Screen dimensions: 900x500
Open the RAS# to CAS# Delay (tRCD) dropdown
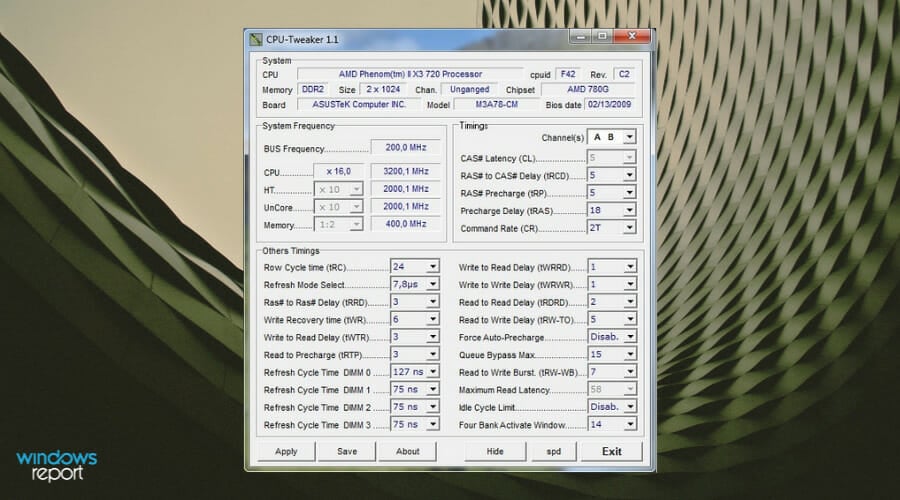611,175
